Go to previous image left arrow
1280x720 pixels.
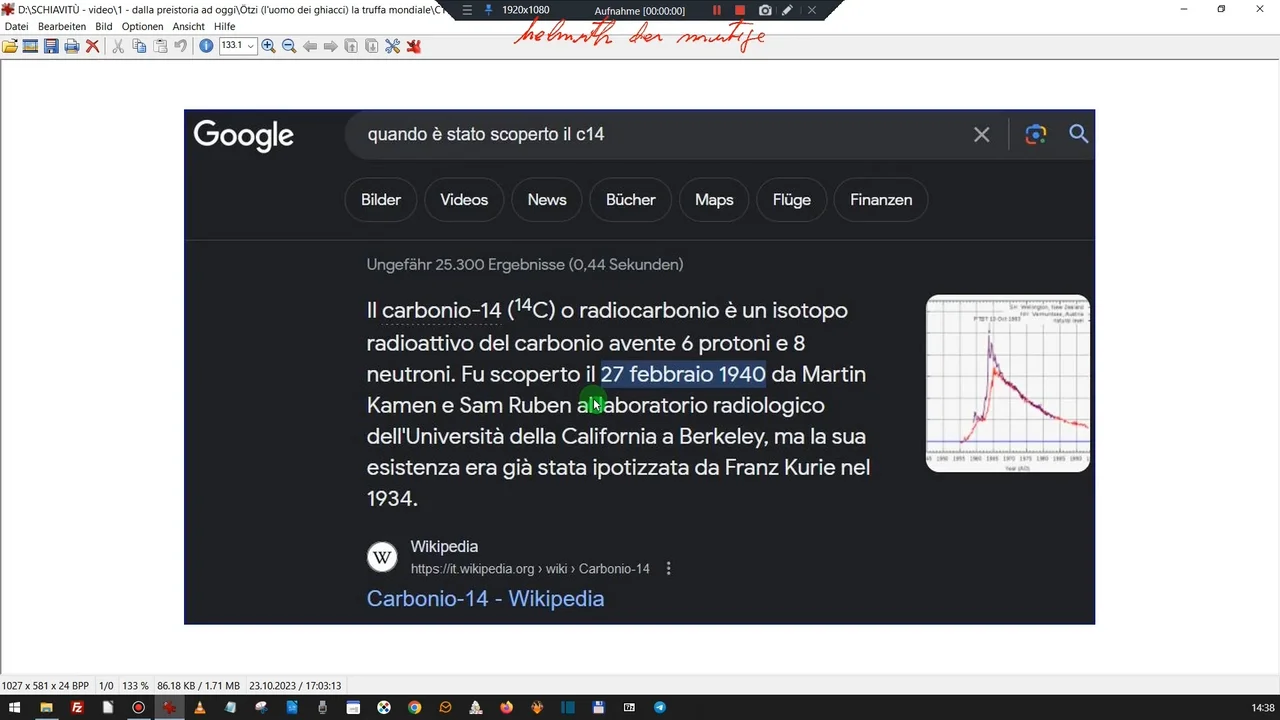pos(310,46)
